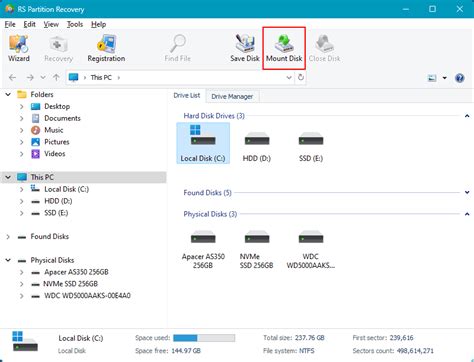
Task: Open the Help menu
Action: pos(98,24)
